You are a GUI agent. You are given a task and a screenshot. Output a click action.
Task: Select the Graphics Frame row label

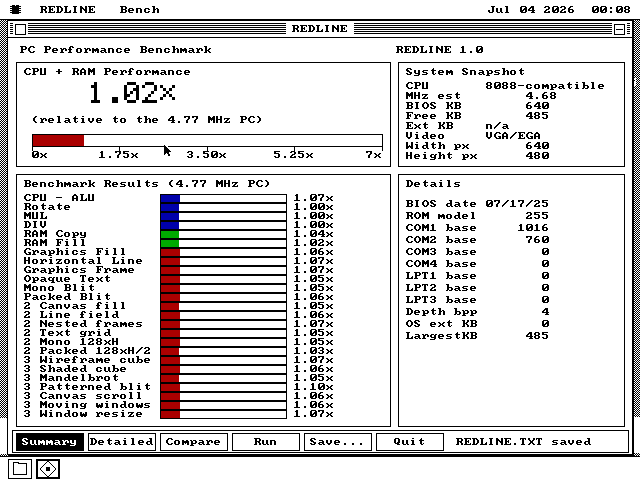(x=79, y=270)
